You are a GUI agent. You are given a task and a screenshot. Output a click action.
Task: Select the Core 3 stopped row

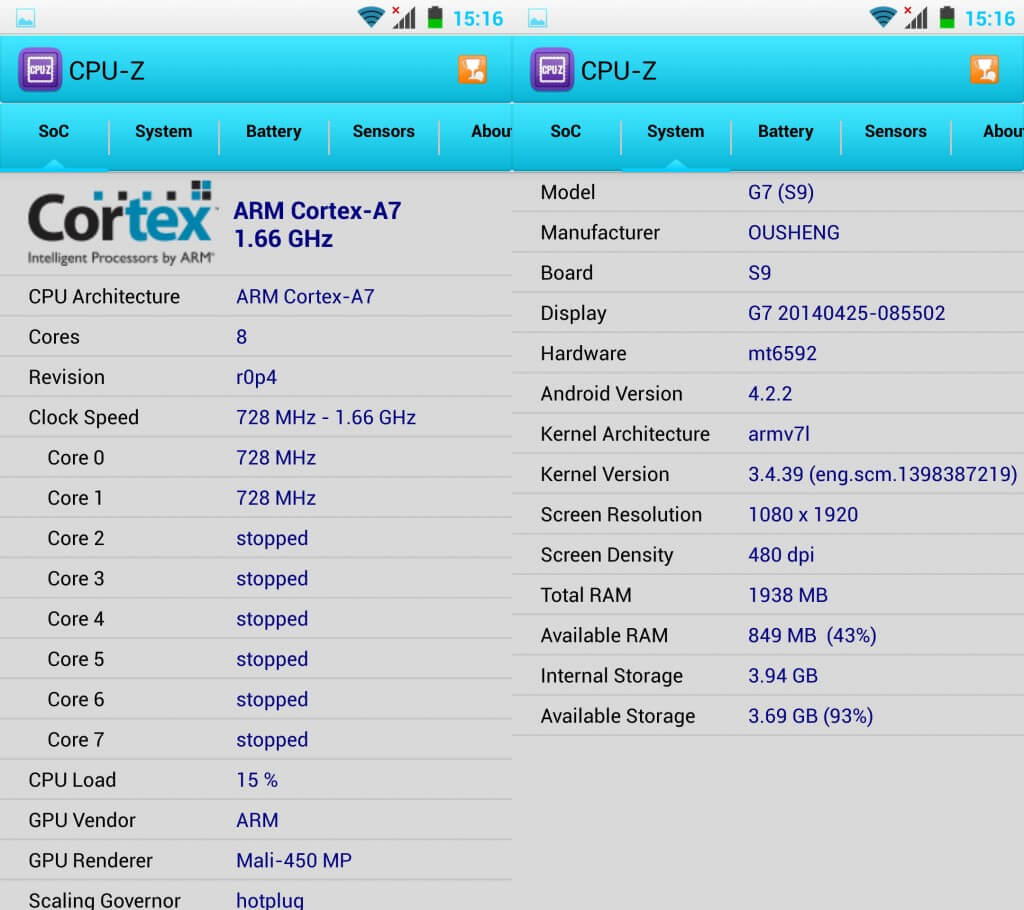[x=256, y=579]
